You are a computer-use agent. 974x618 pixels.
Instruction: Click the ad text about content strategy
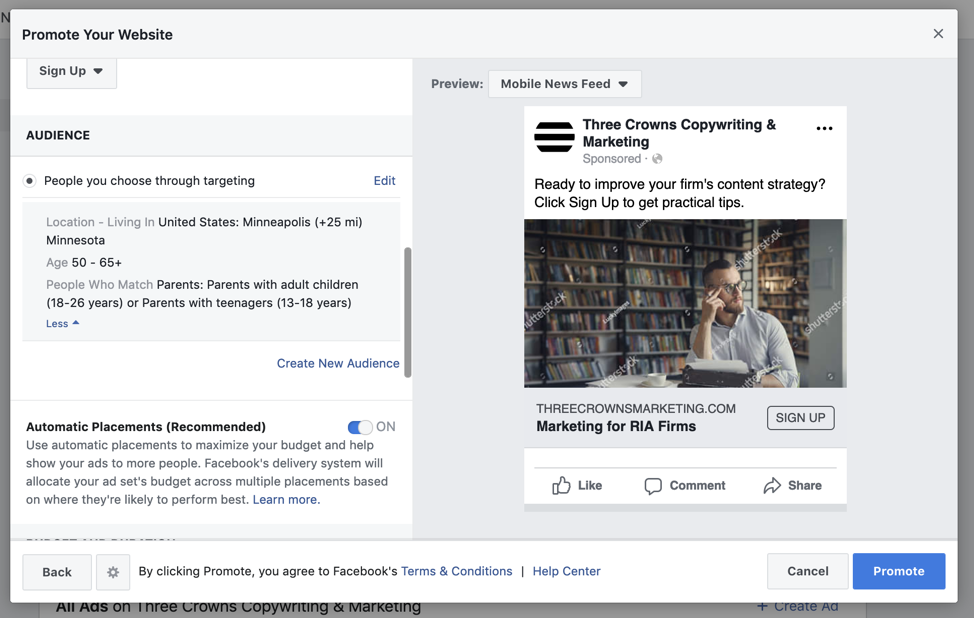pyautogui.click(x=680, y=193)
